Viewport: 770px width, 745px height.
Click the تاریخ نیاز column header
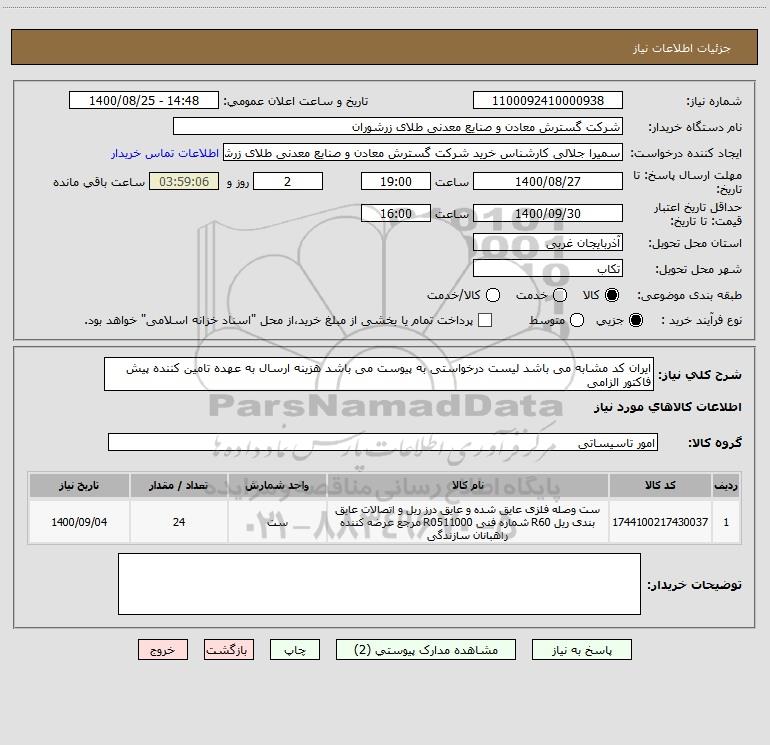coord(79,485)
